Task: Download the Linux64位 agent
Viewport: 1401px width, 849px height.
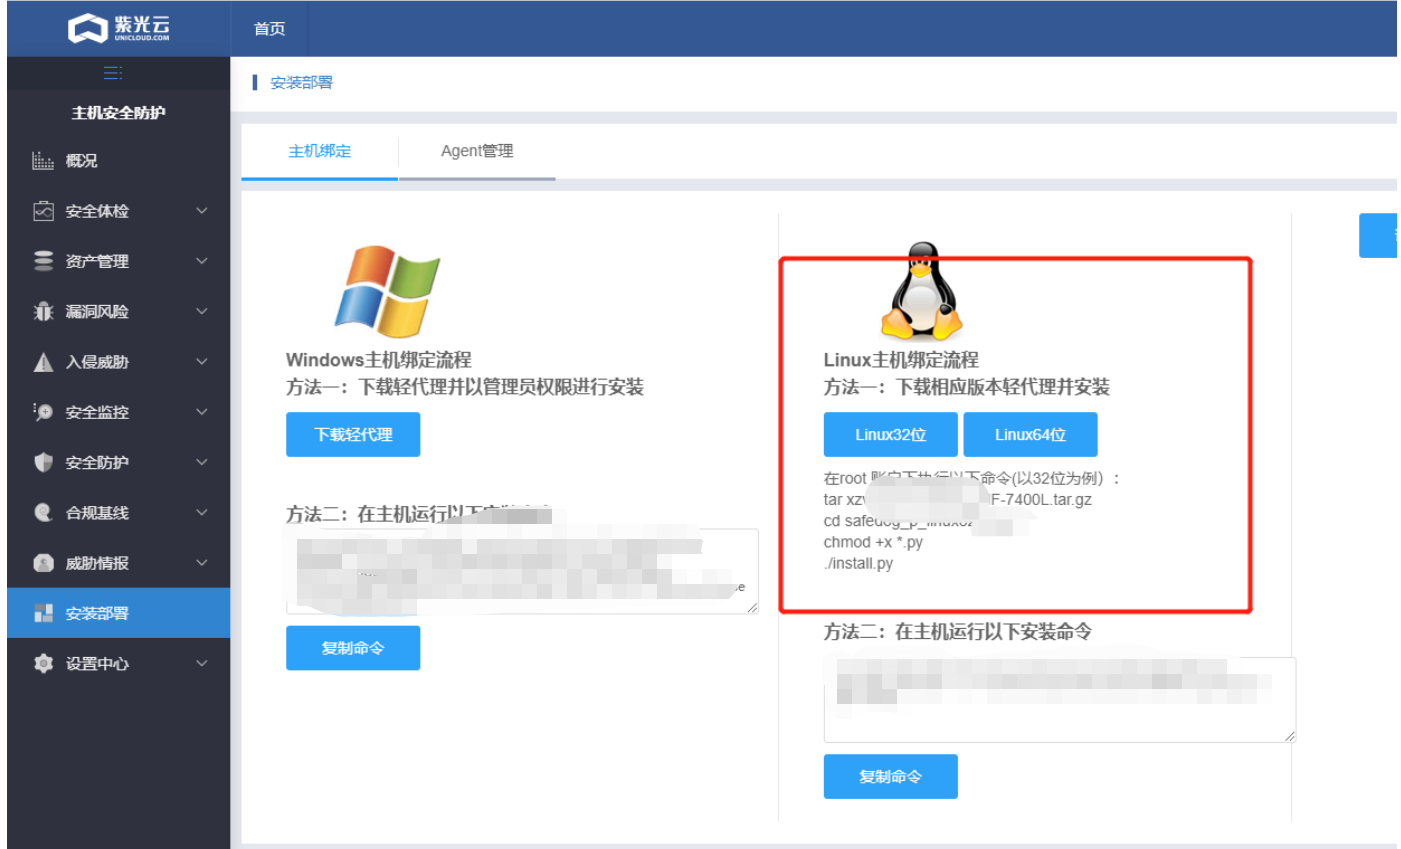Action: click(x=1030, y=435)
